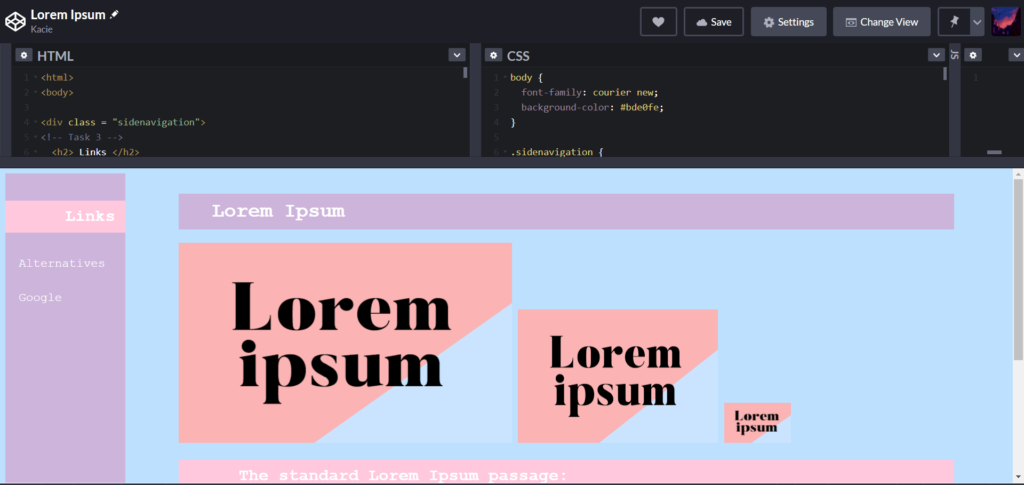1024x485 pixels.
Task: Collapse the sidenavigation div in the HTML editor
Action: (x=35, y=122)
